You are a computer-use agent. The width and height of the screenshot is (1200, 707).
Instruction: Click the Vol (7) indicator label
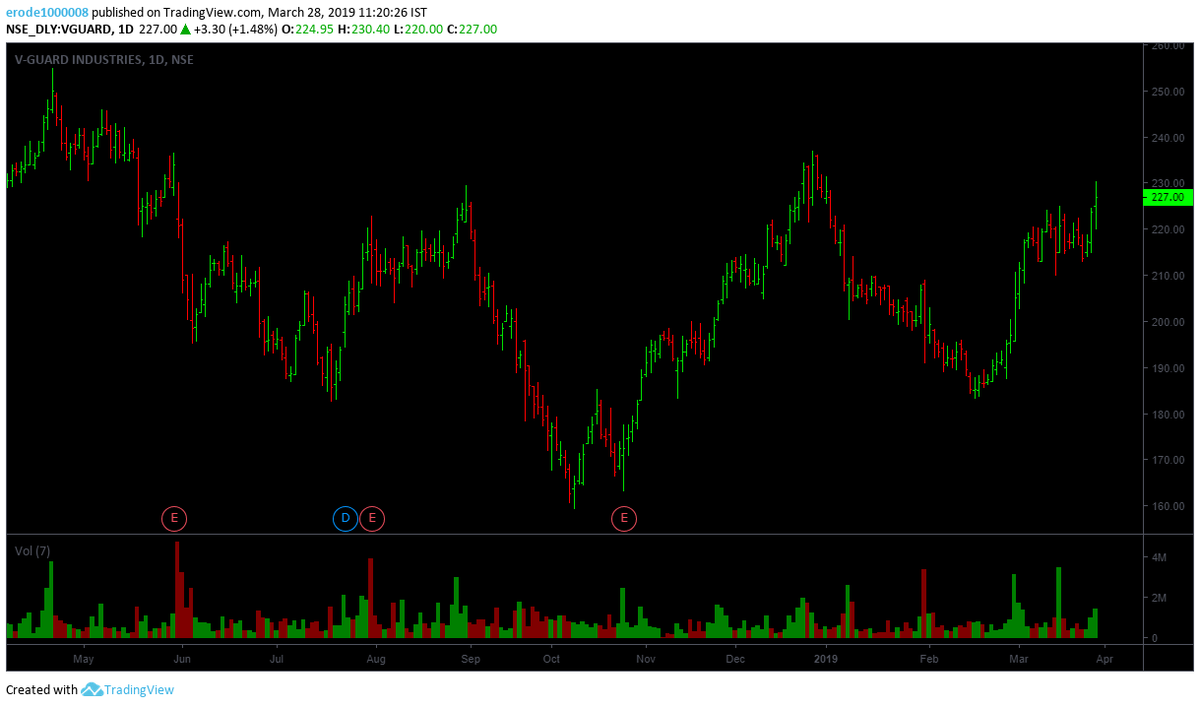[33, 551]
